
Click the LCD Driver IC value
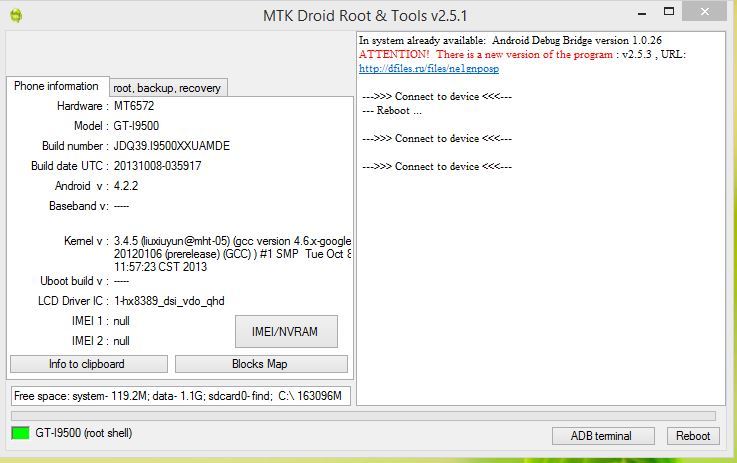(169, 301)
